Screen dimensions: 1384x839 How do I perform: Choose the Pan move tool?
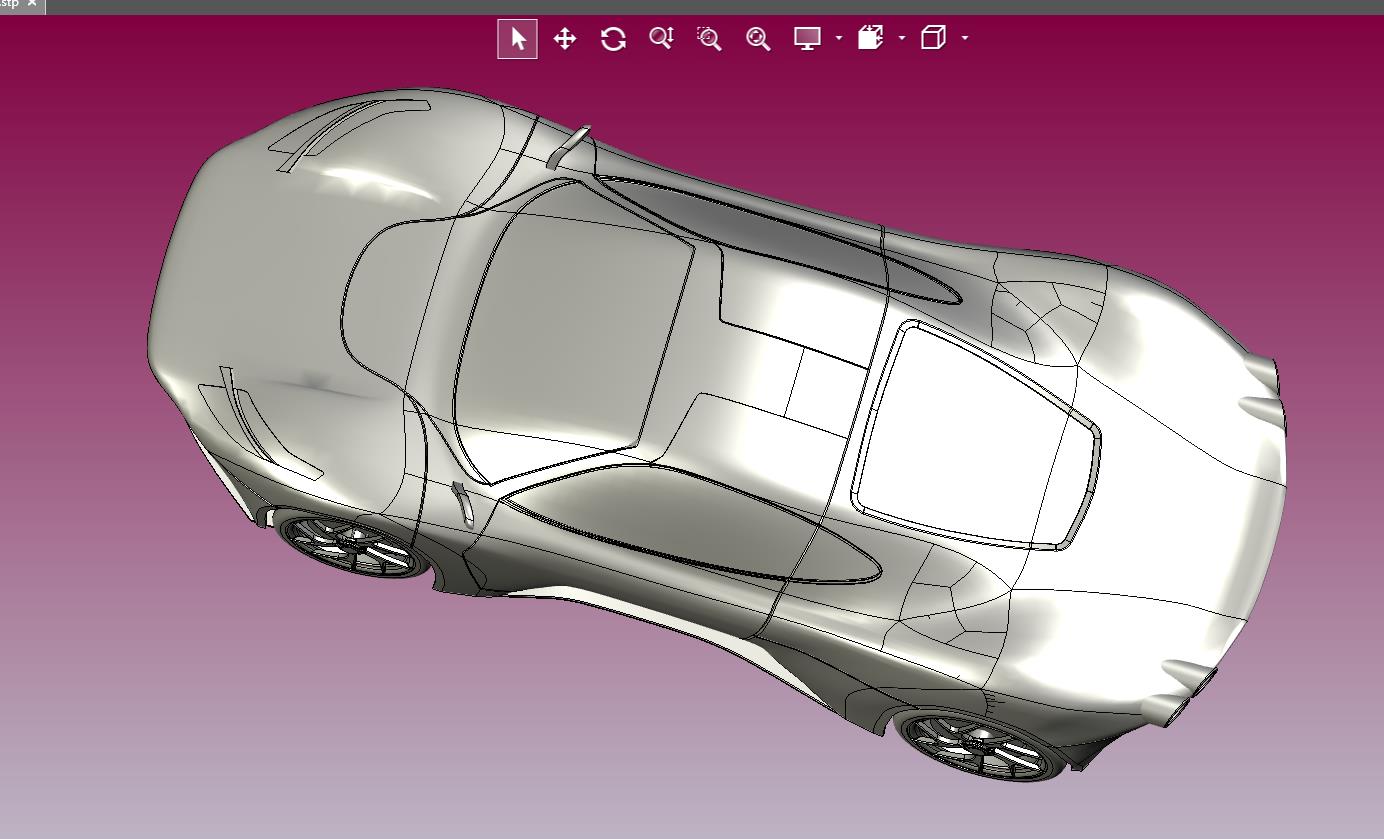click(565, 39)
